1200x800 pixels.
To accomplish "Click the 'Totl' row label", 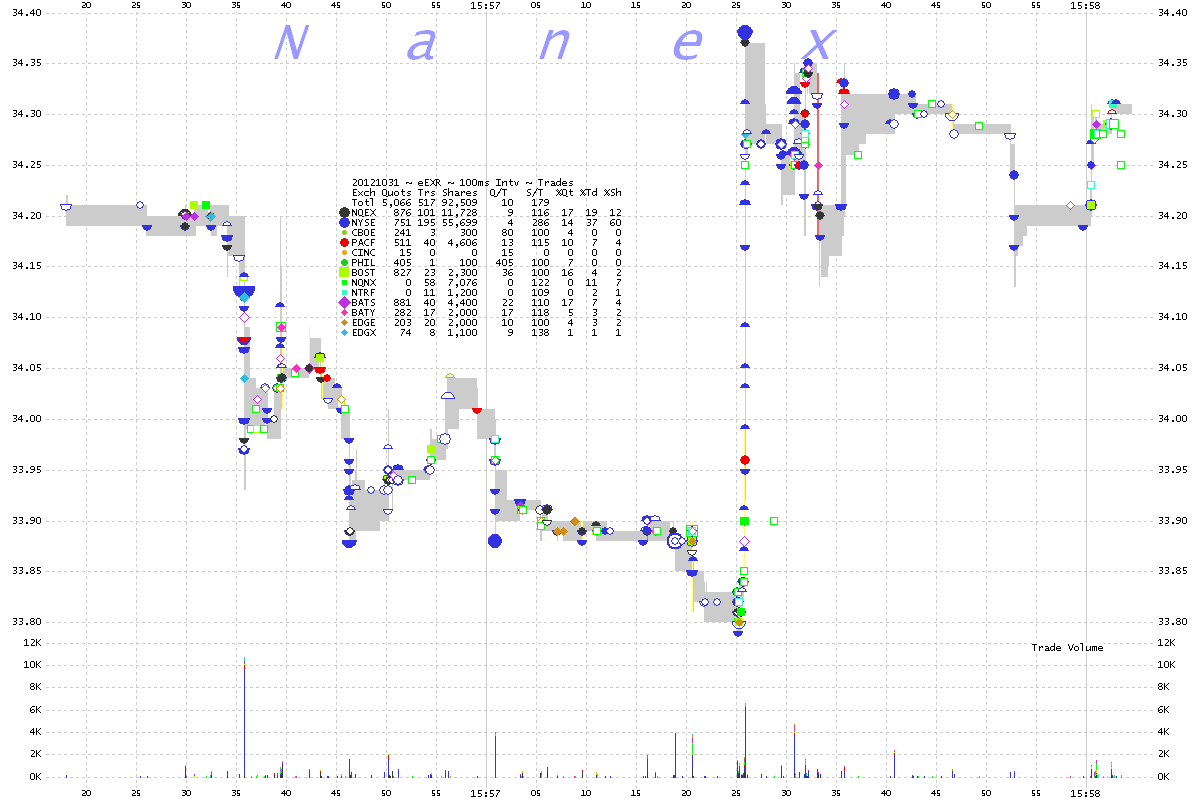I will pyautogui.click(x=364, y=203).
